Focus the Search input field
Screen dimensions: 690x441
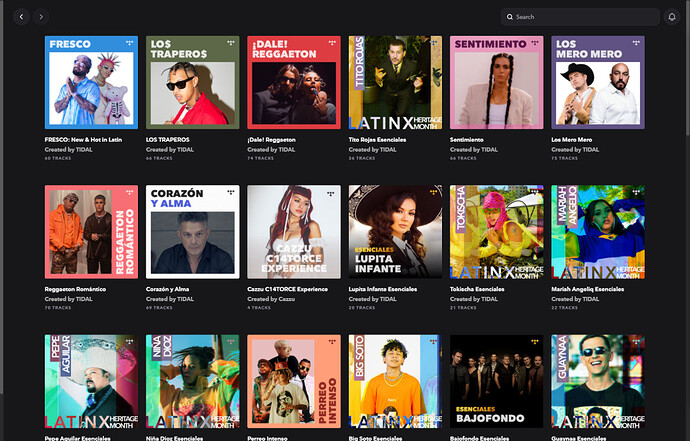(580, 17)
